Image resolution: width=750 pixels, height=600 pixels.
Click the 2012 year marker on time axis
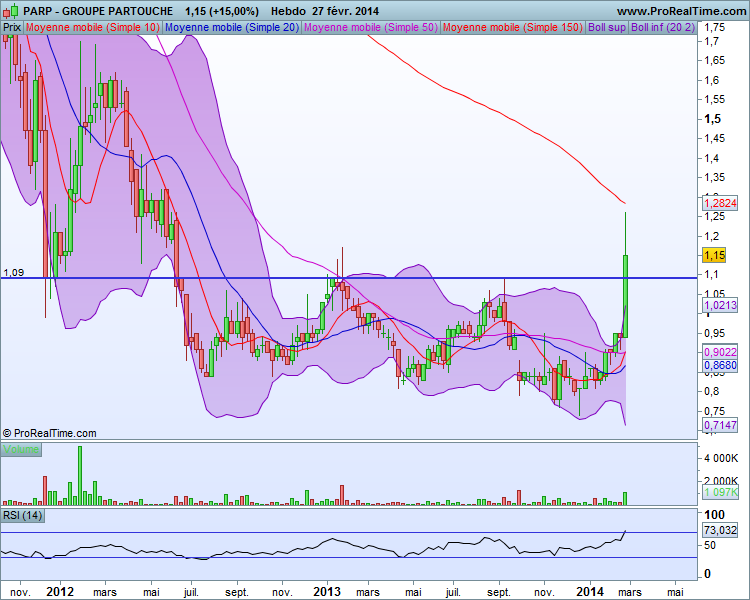(x=60, y=592)
